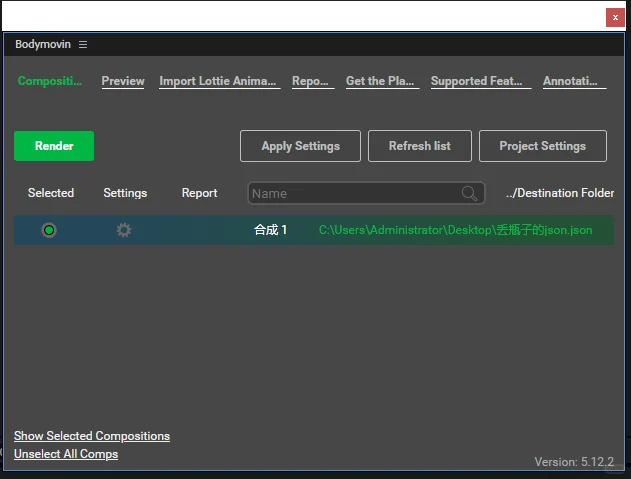631x479 pixels.
Task: Open settings gear for 合成 1
Action: point(124,230)
